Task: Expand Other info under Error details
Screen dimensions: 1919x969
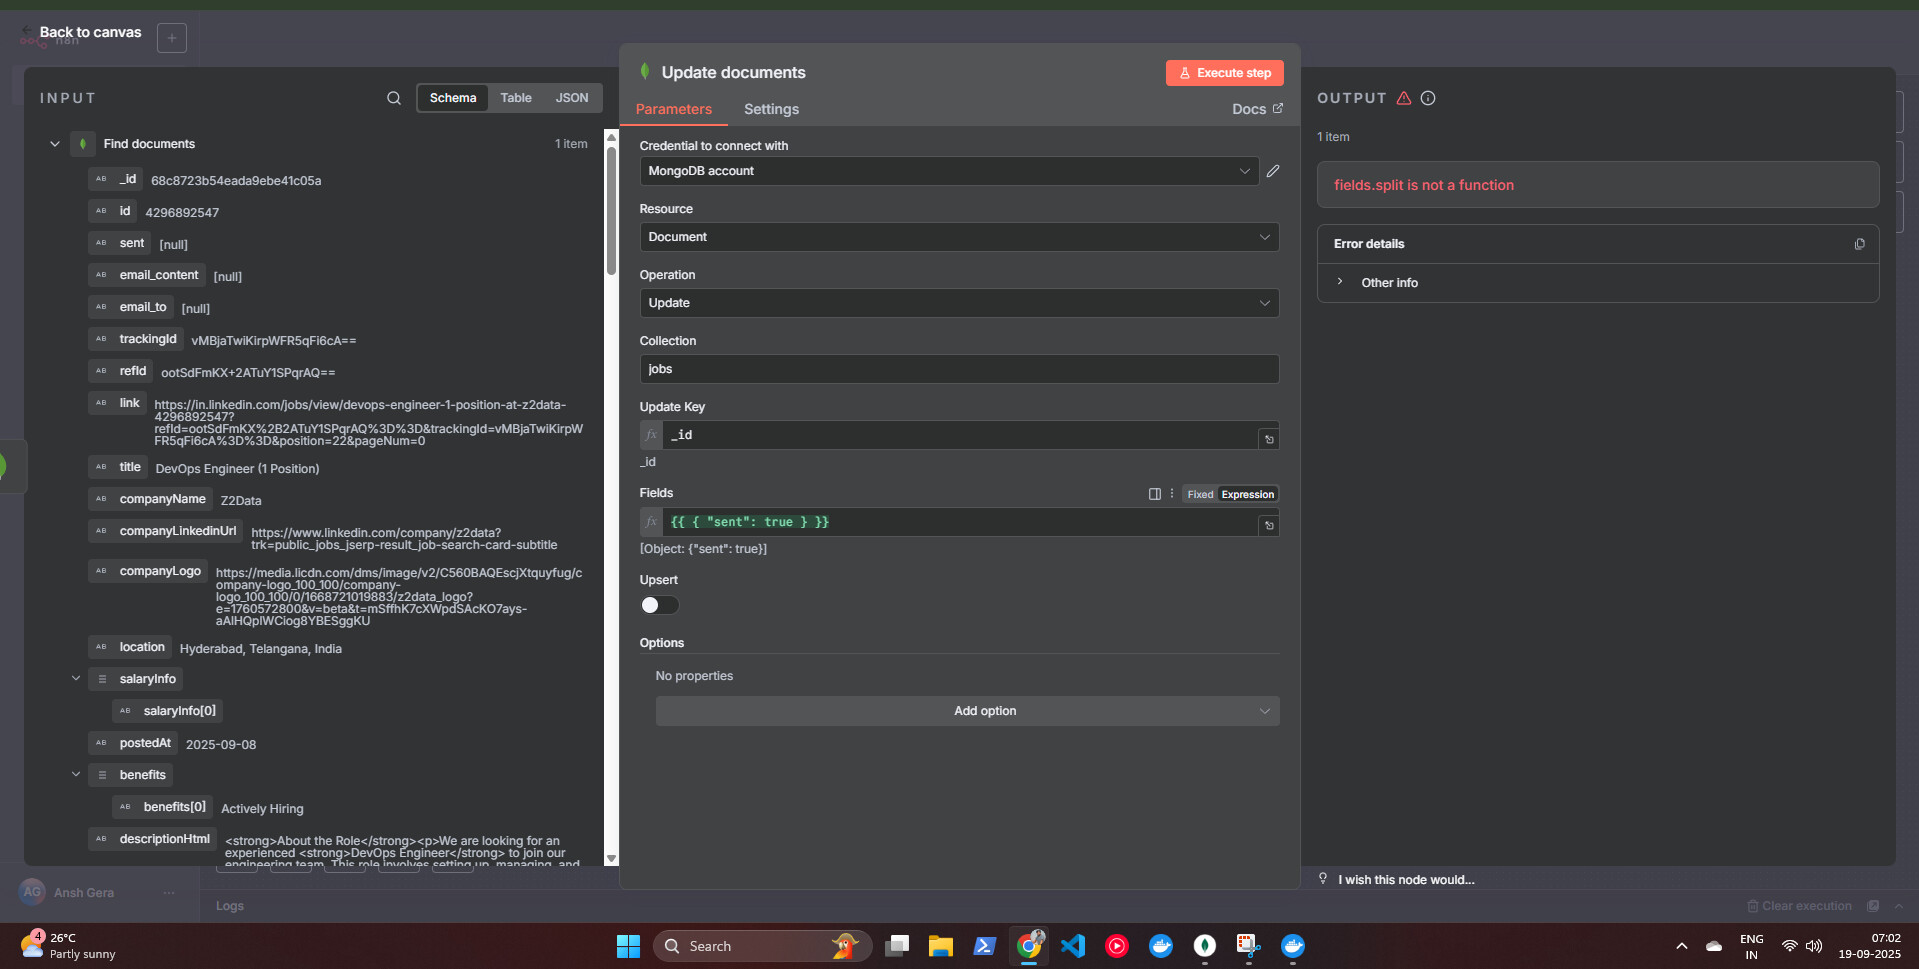Action: pos(1341,282)
